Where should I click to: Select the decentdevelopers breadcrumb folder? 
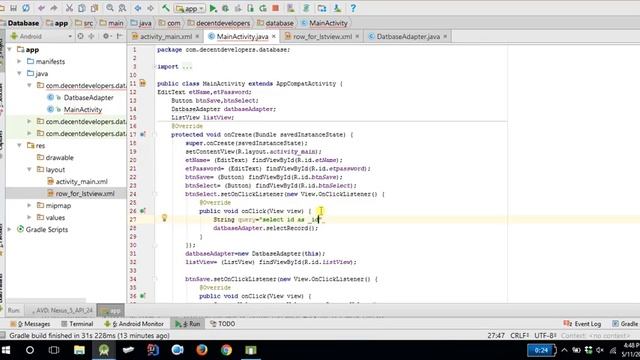click(218, 23)
